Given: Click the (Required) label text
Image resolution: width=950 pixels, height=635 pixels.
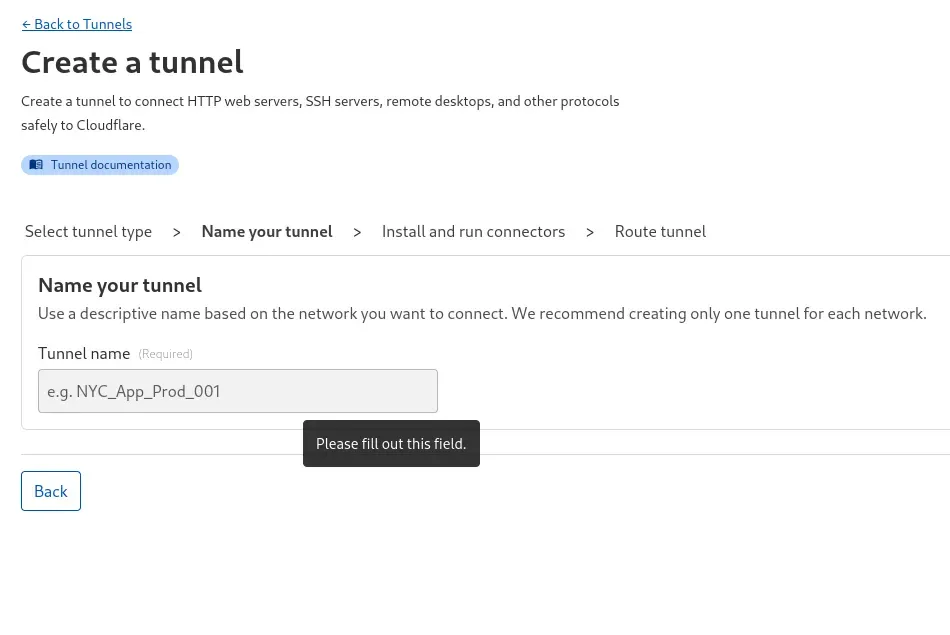Looking at the screenshot, I should [165, 354].
